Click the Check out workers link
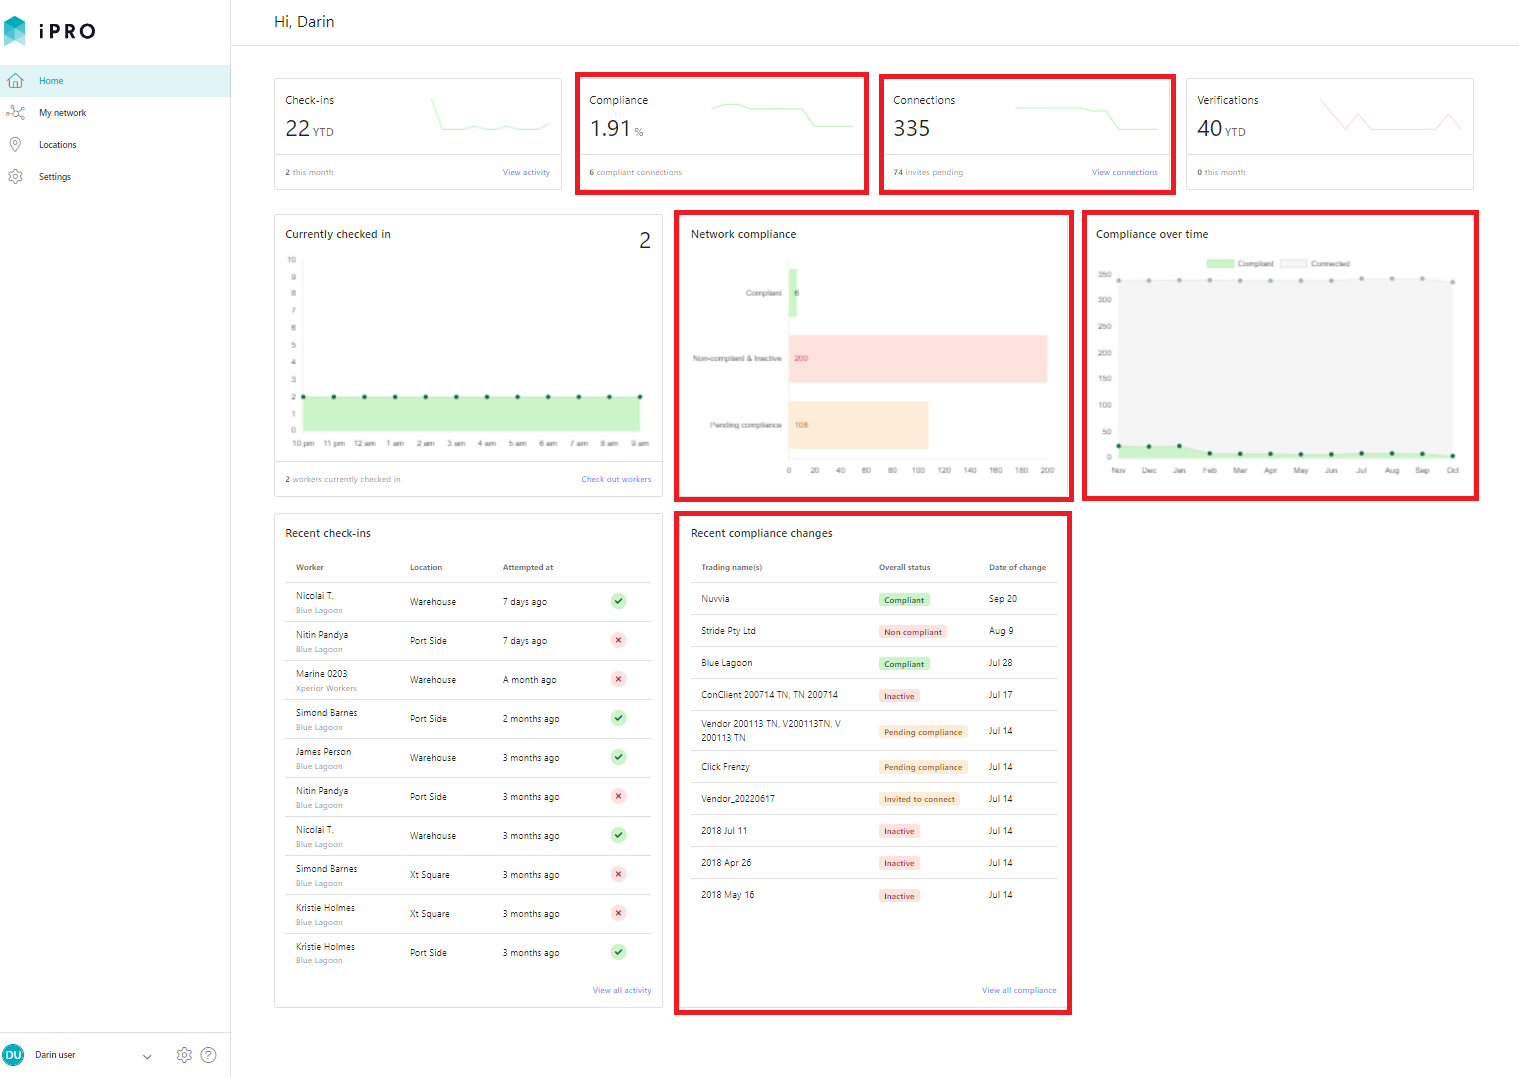This screenshot has height=1077, width=1519. click(x=616, y=479)
